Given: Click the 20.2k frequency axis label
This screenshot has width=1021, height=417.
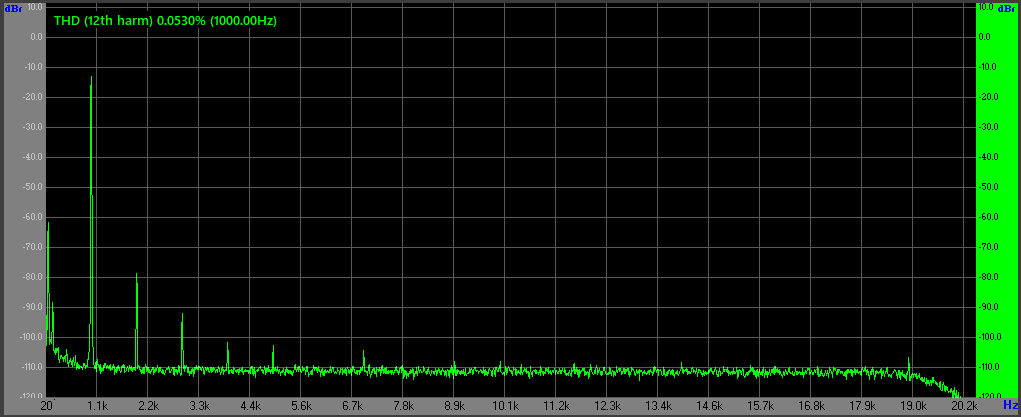Looking at the screenshot, I should coord(964,406).
